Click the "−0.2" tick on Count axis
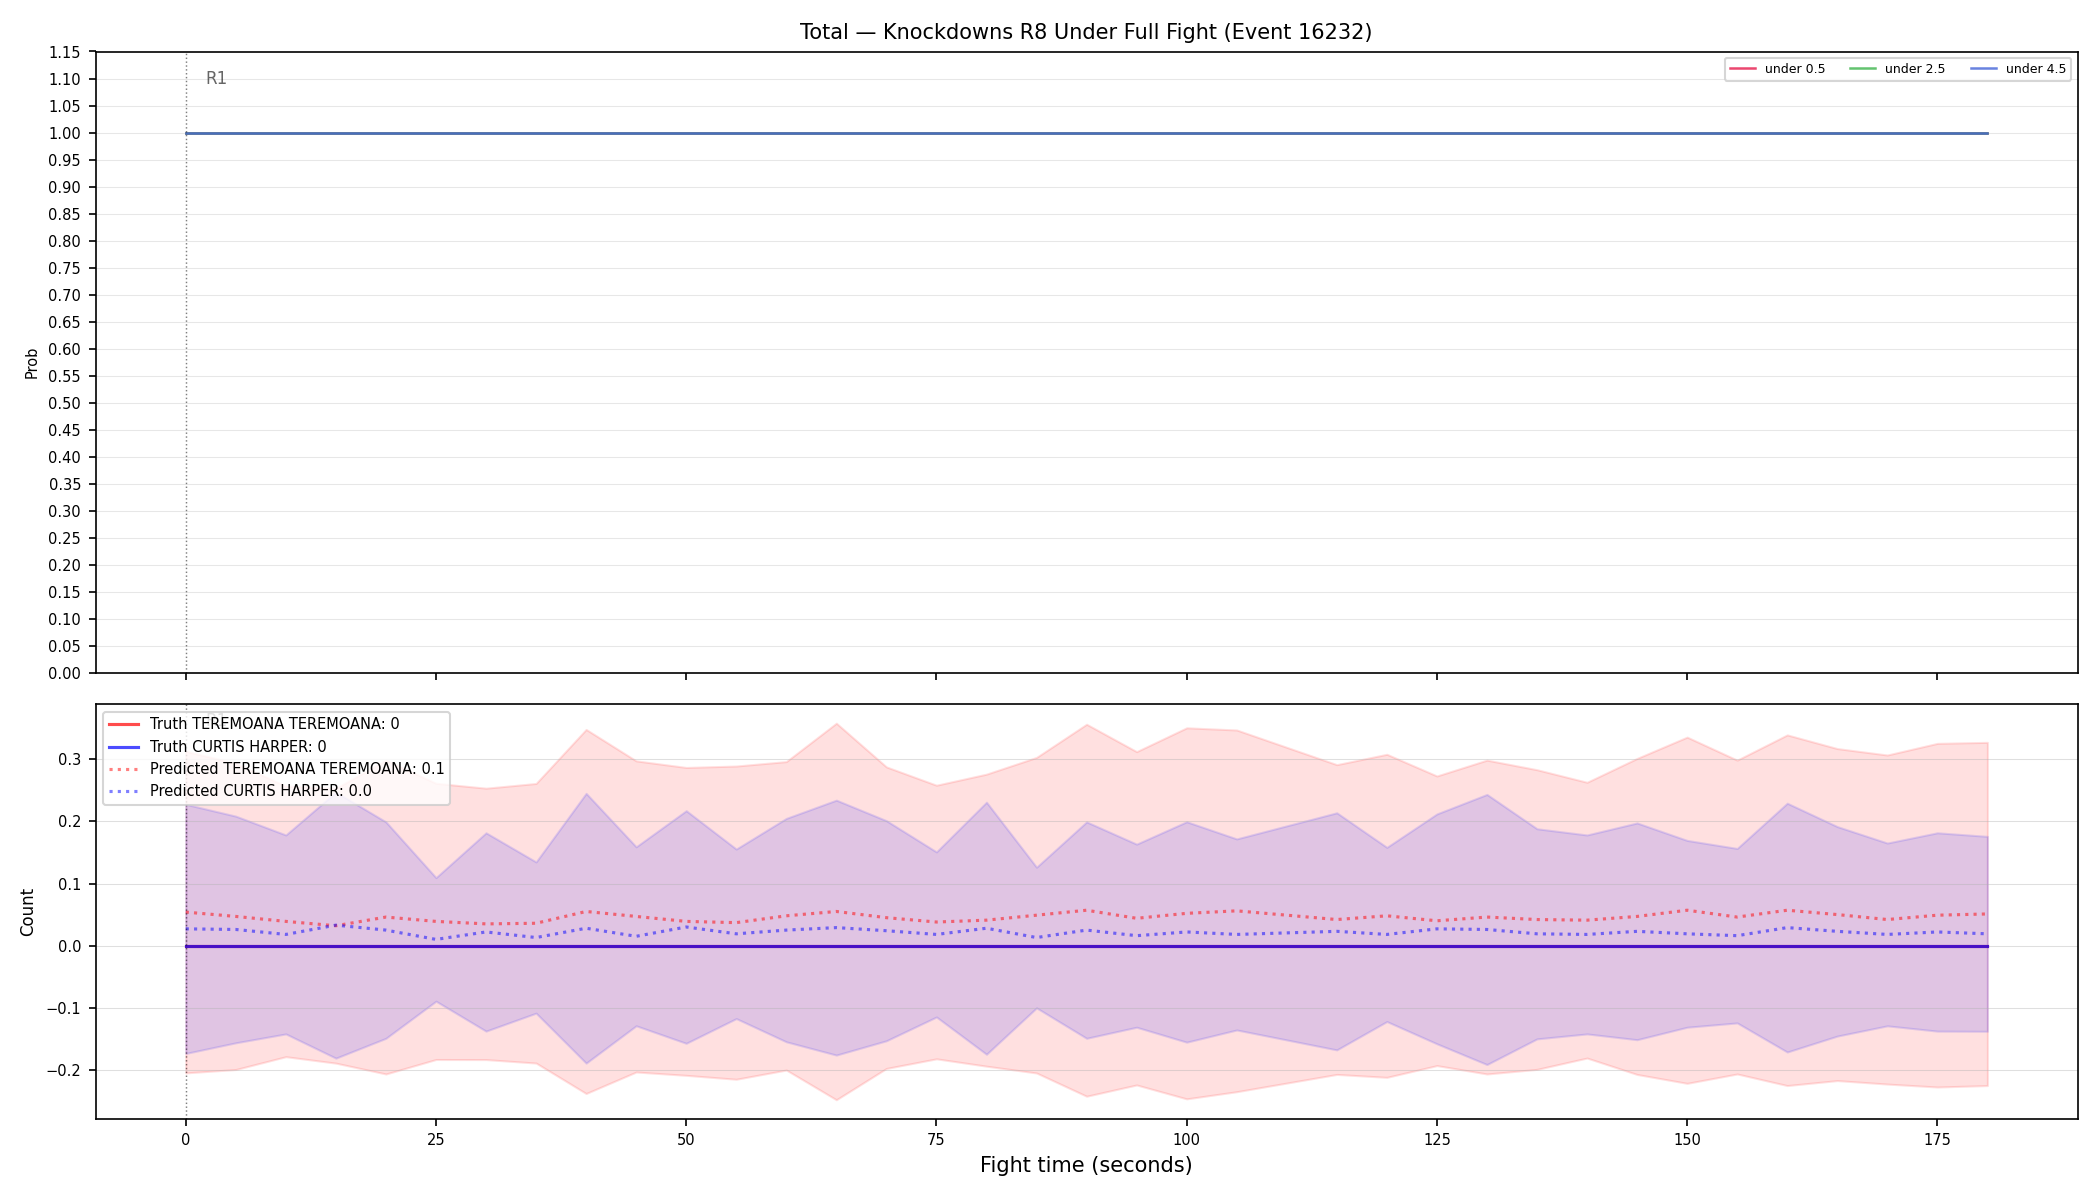The image size is (2100, 1200). 64,1070
